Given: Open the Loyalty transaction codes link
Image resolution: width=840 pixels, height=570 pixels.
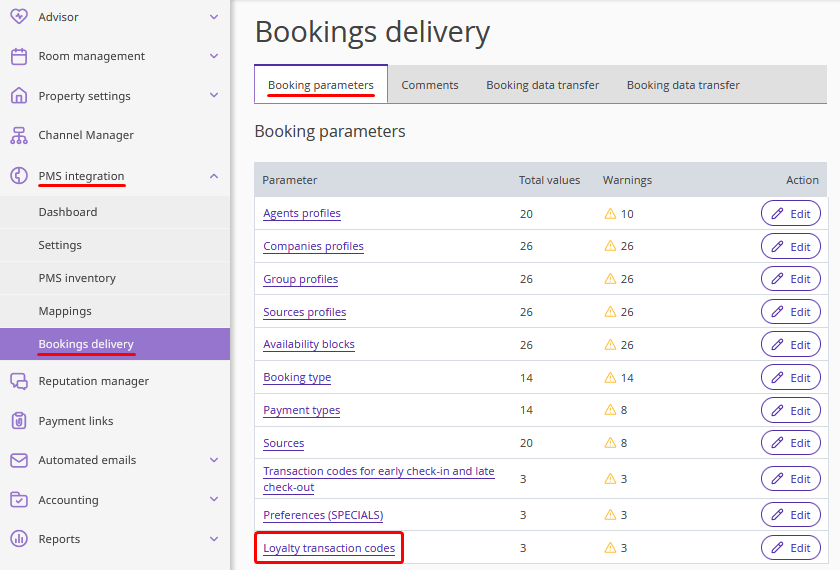Looking at the screenshot, I should 329,548.
